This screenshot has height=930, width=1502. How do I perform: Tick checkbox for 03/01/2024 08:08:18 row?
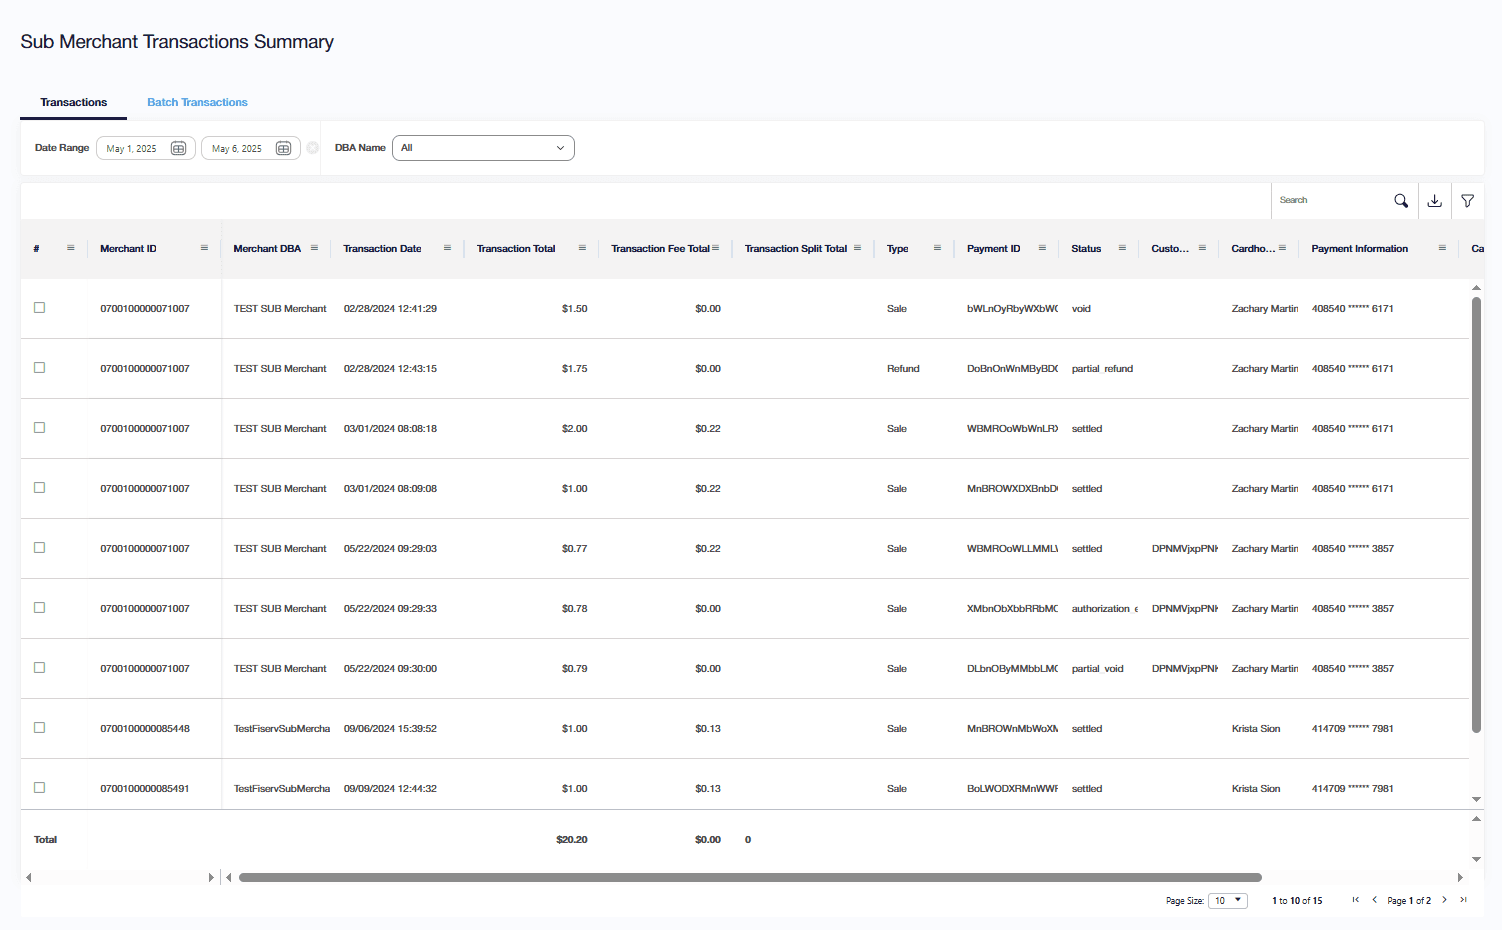(40, 428)
